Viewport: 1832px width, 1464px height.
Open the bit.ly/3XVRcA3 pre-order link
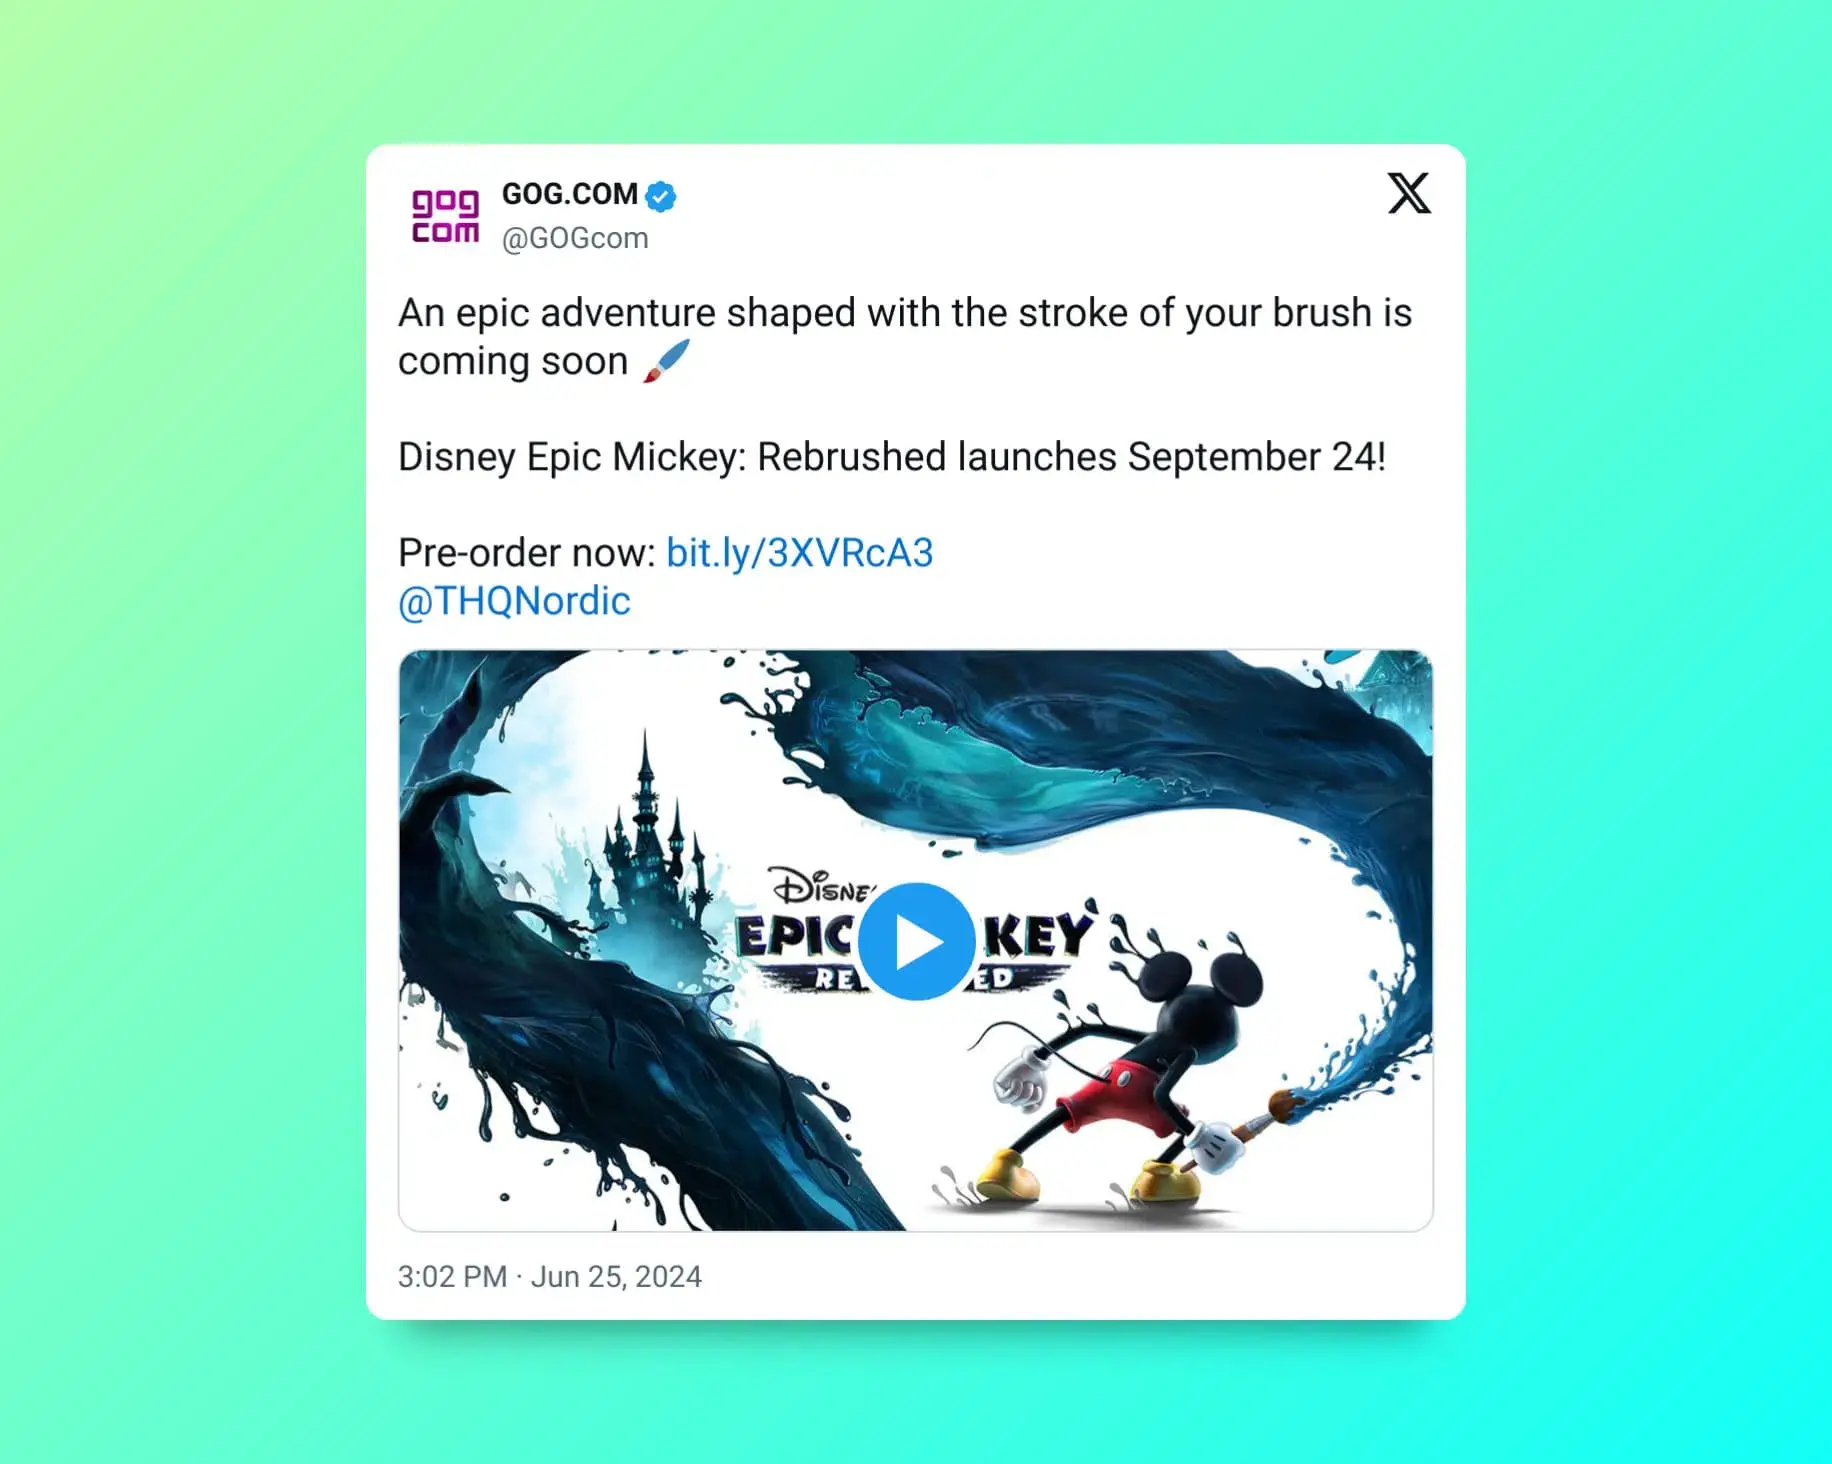(x=800, y=553)
